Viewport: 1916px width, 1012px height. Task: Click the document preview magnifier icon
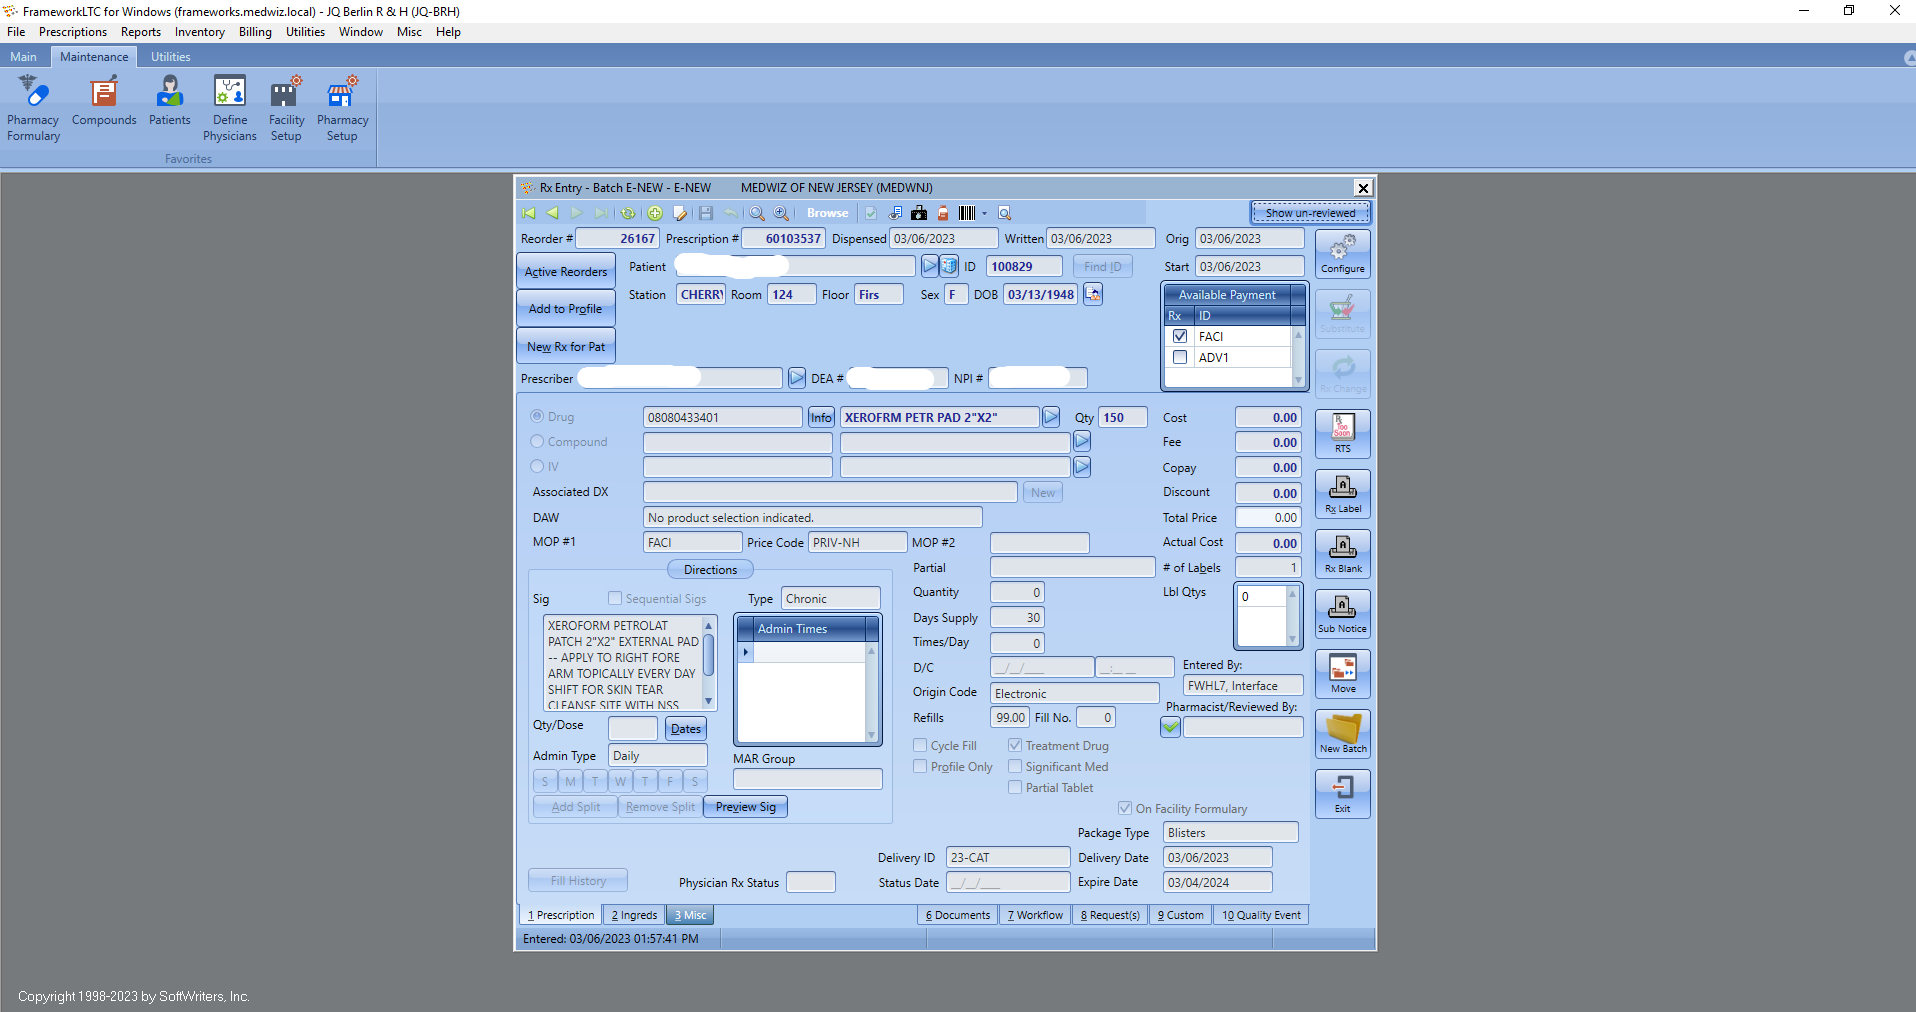pyautogui.click(x=1005, y=213)
